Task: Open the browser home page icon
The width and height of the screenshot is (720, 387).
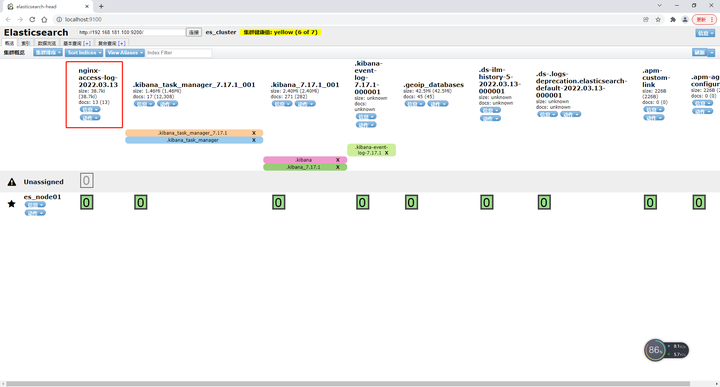Action: 44,19
